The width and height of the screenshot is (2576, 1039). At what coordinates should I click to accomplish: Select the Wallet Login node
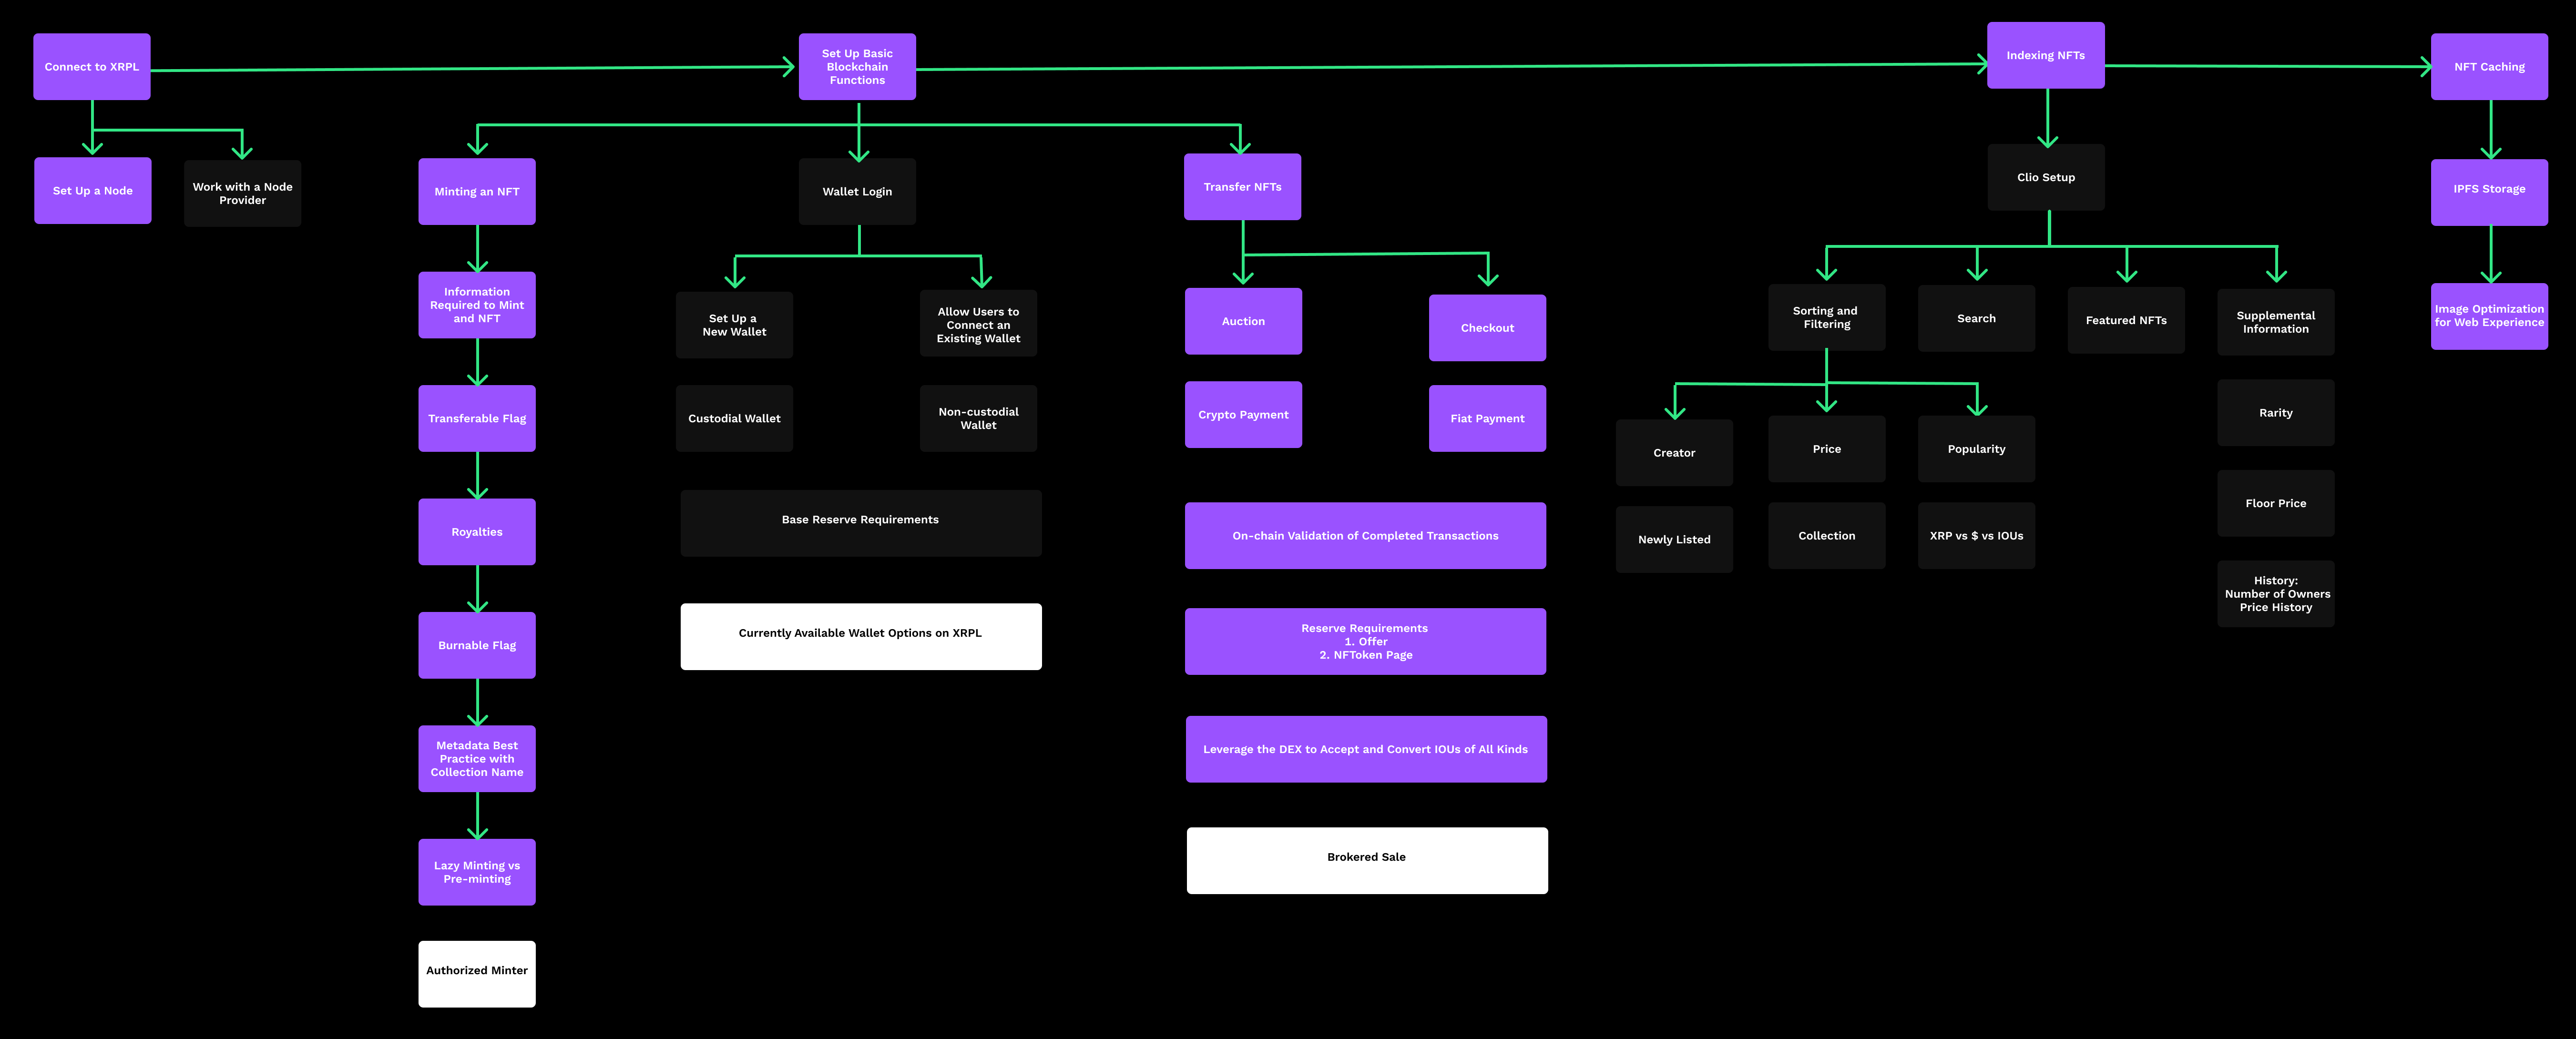point(857,192)
